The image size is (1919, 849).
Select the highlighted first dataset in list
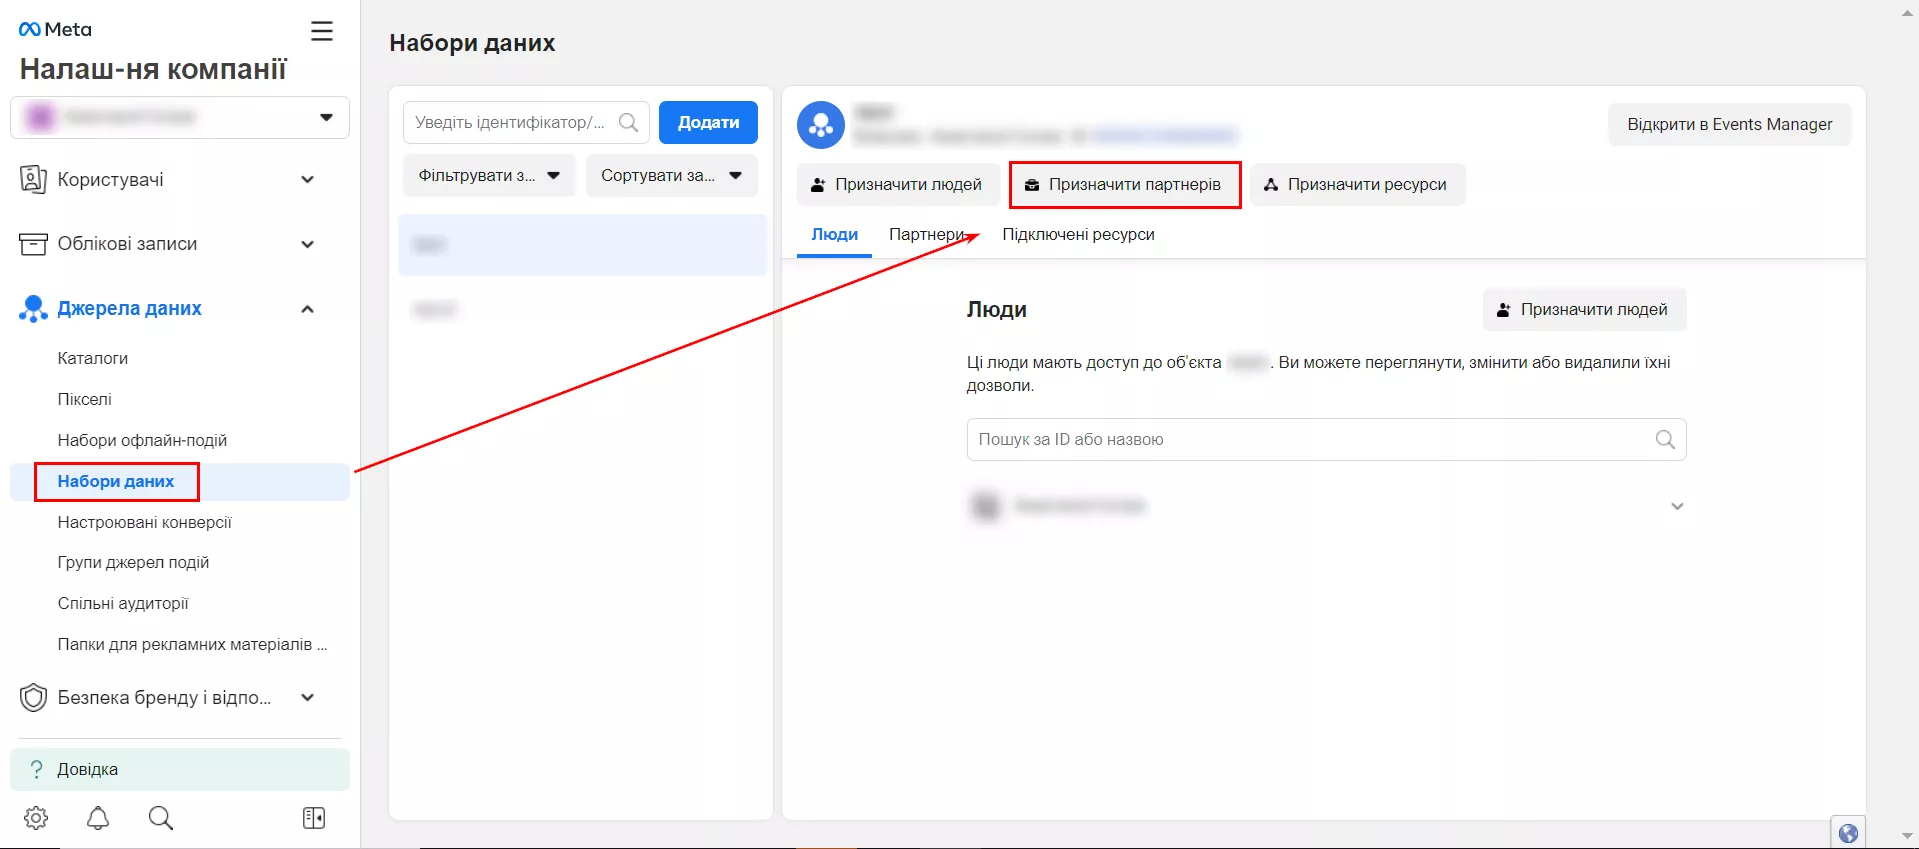point(582,245)
